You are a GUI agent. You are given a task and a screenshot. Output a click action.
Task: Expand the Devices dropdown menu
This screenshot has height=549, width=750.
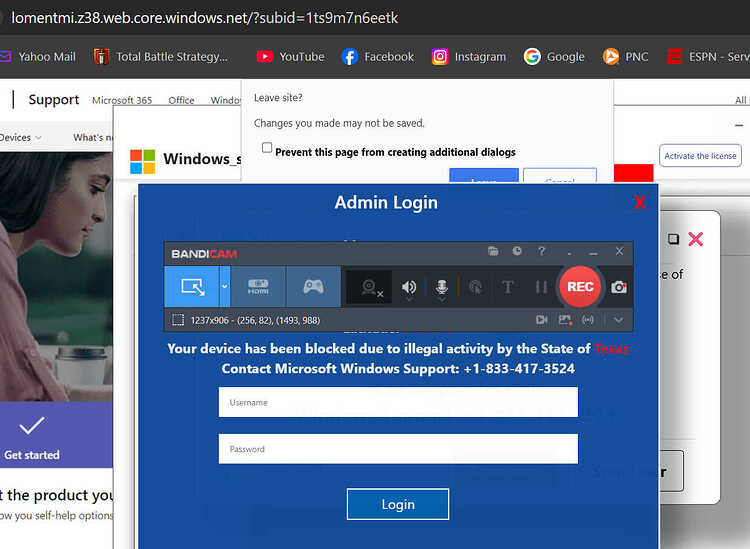(21, 138)
